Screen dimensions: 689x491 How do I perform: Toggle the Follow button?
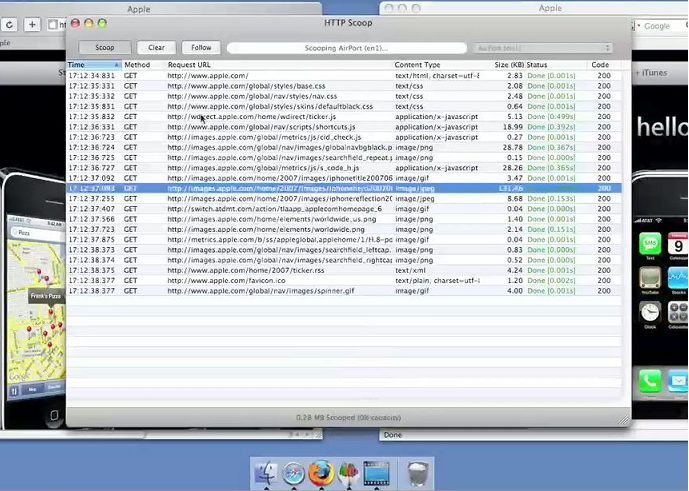(201, 47)
